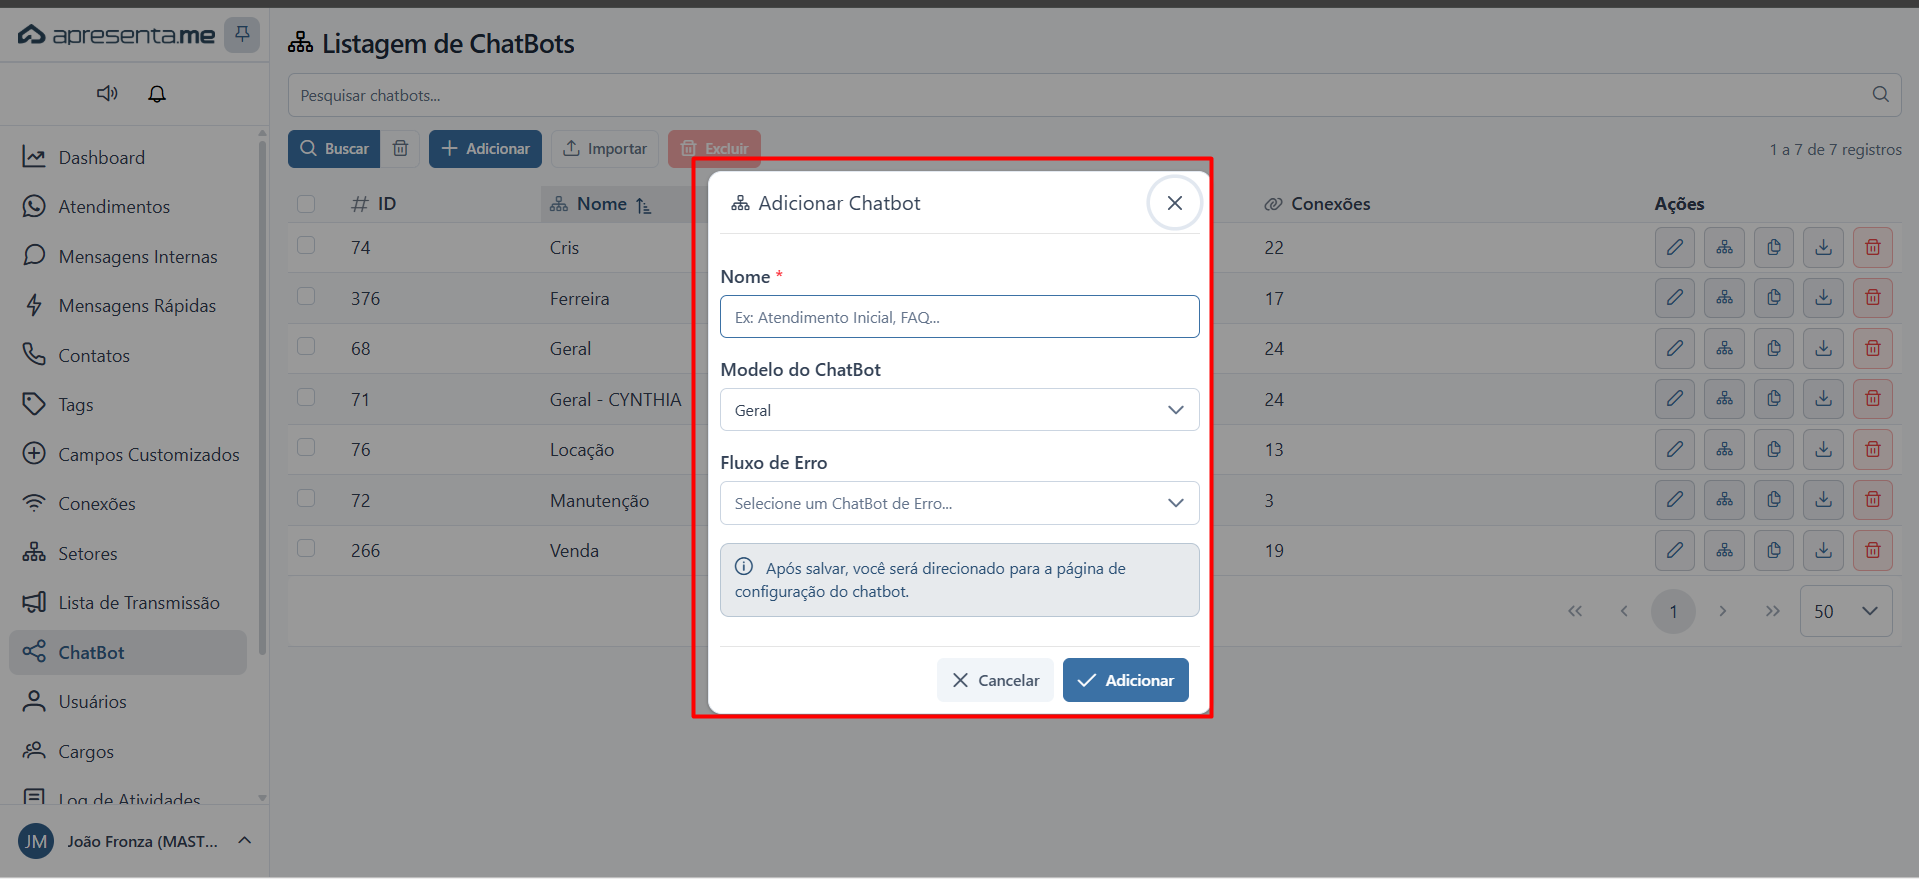Screen dimensions: 1919x879
Task: Confirm with the dialog's Adicionar button
Action: (x=1126, y=680)
